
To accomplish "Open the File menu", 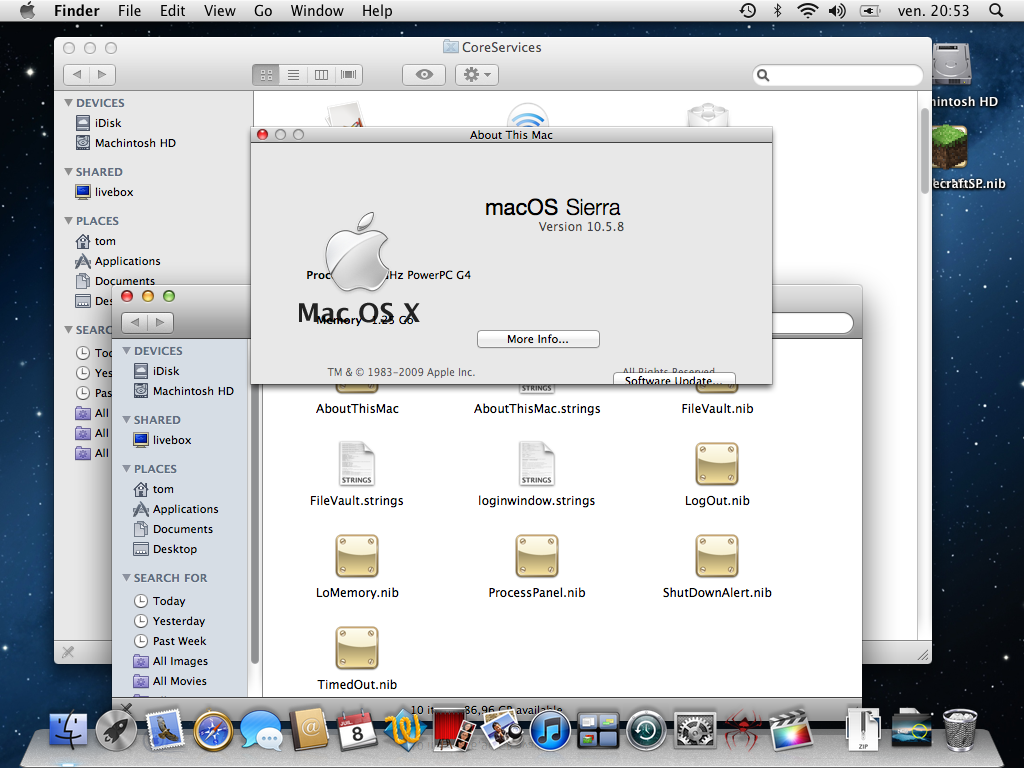I will tap(129, 10).
